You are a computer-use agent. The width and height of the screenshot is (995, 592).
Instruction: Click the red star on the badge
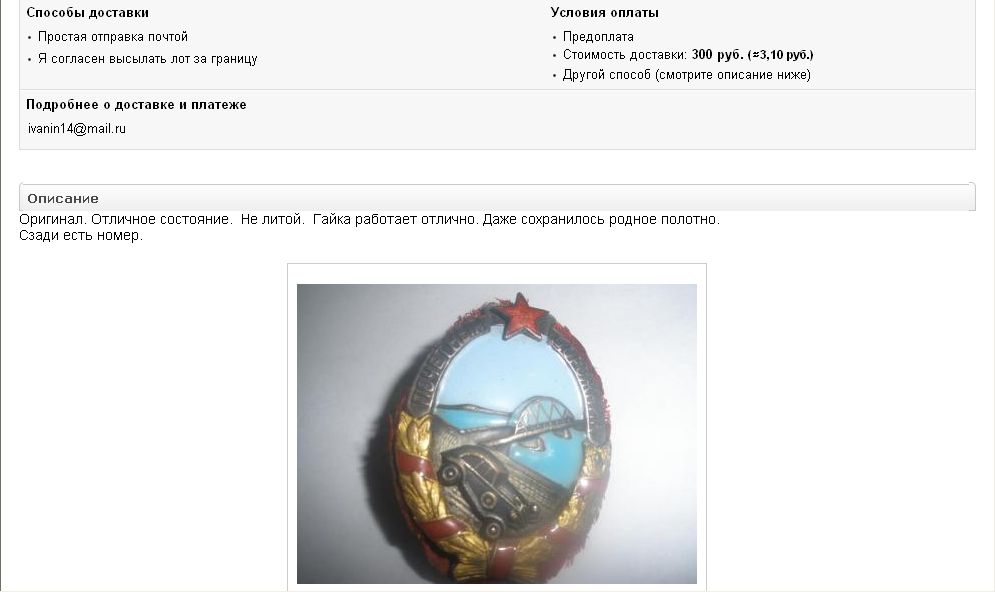click(x=522, y=315)
